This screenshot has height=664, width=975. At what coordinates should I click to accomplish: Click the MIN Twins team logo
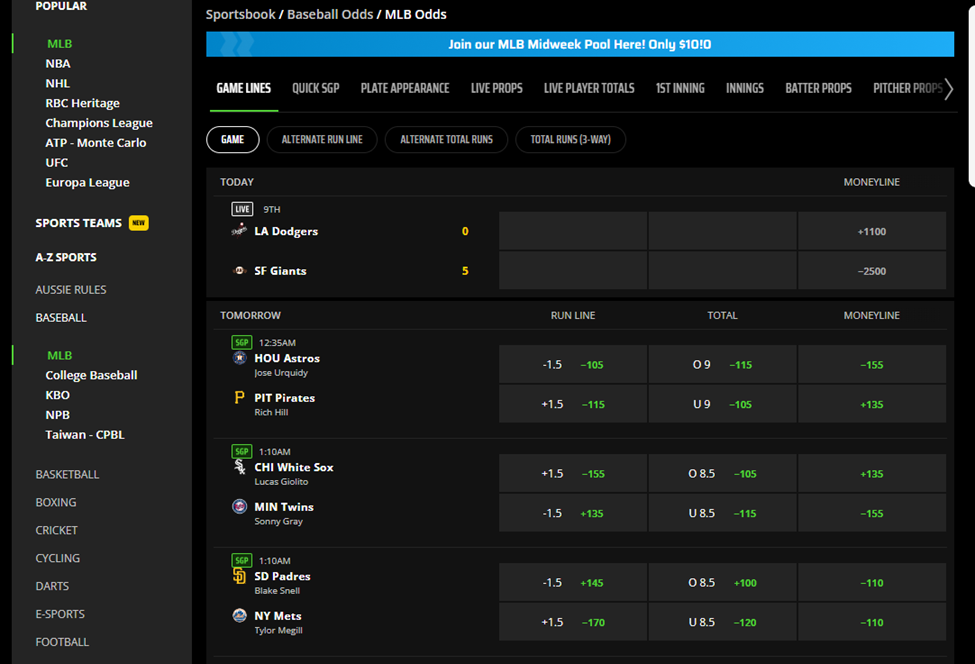tap(239, 506)
